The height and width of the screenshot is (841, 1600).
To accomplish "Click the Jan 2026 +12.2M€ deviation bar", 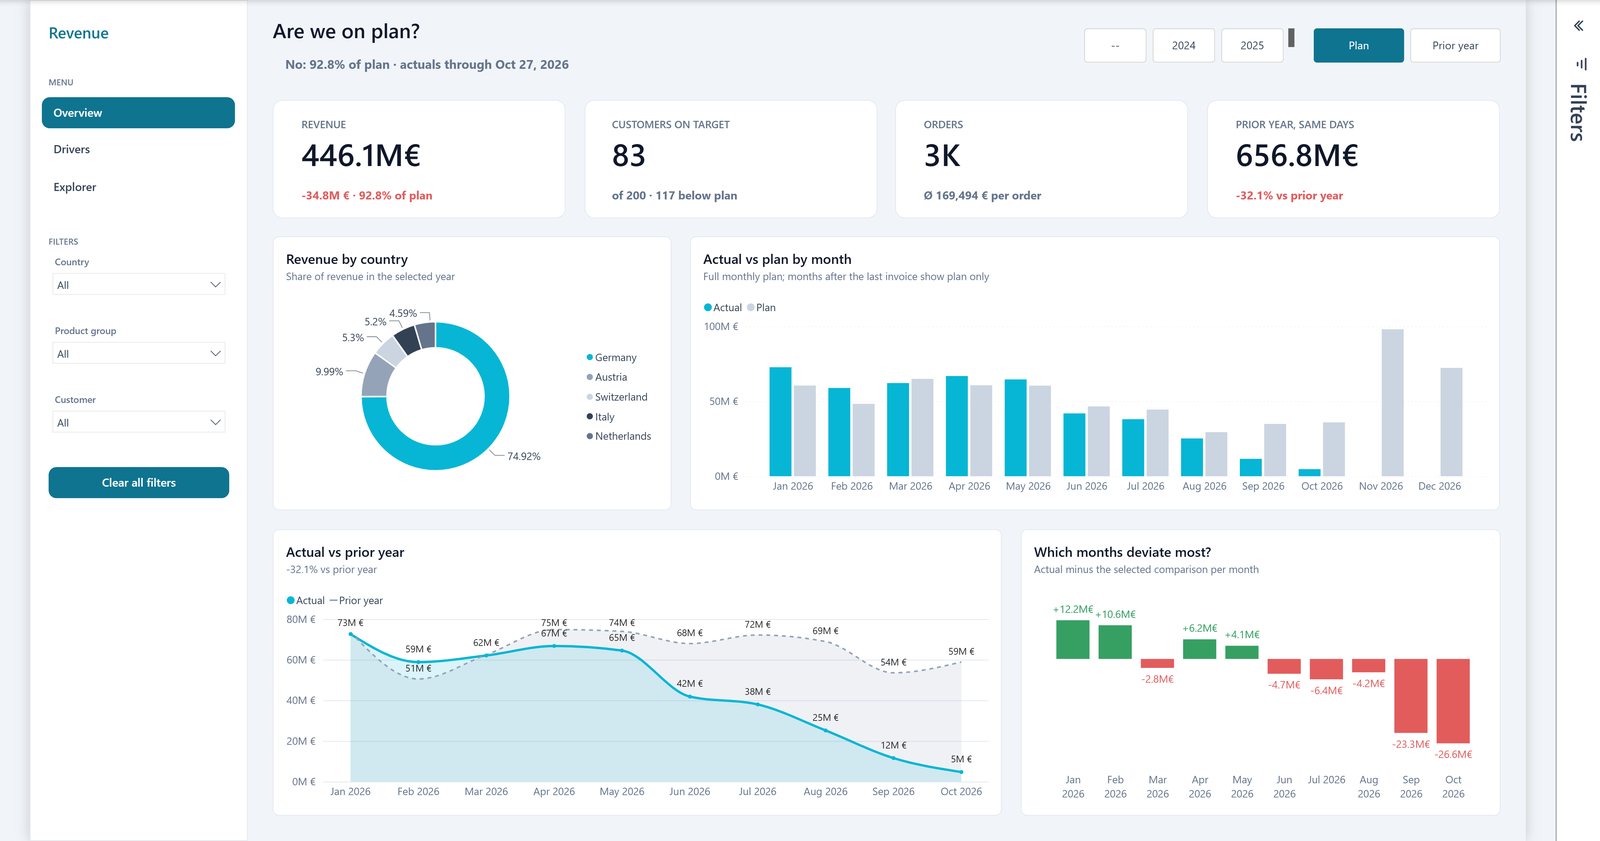I will point(1073,640).
